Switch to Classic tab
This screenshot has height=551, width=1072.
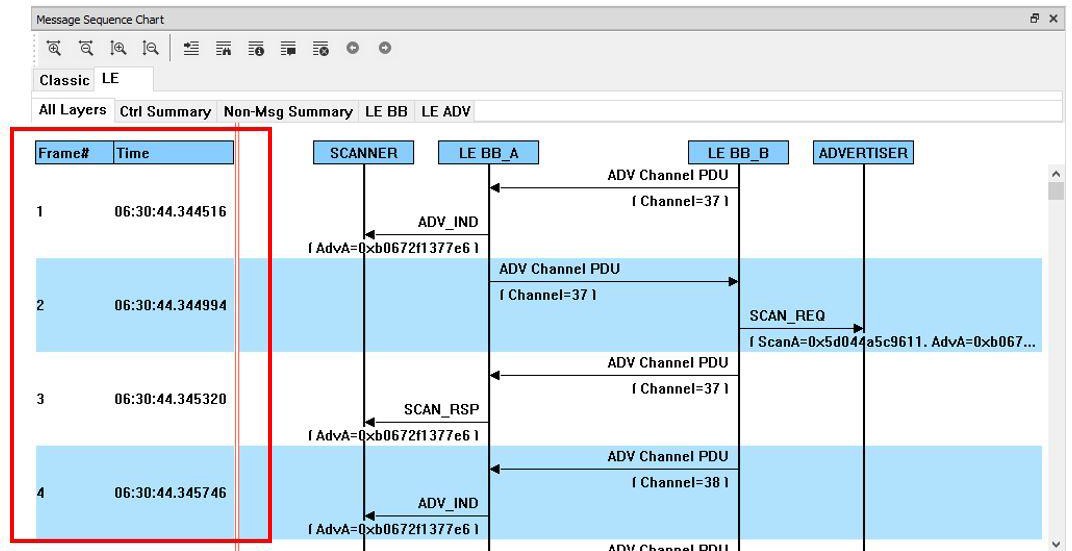coord(64,80)
